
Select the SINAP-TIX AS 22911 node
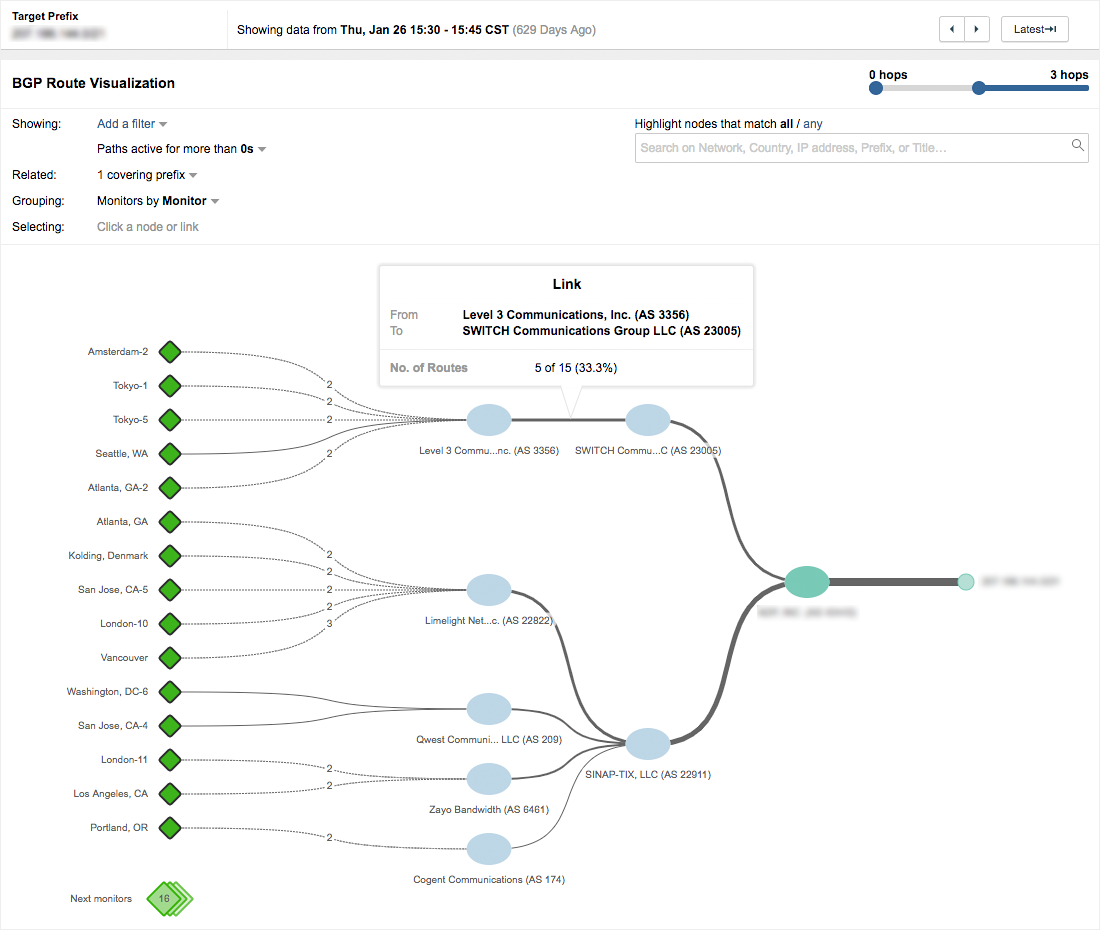pyautogui.click(x=648, y=744)
